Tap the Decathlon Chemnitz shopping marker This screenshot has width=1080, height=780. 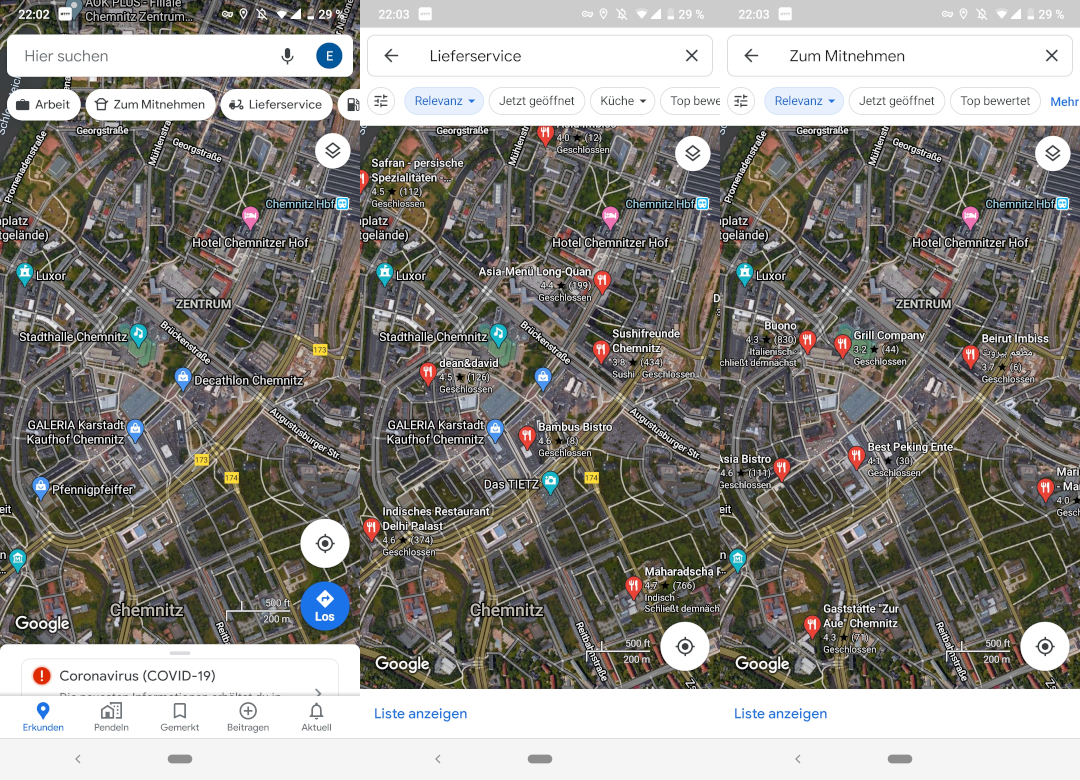[x=183, y=378]
